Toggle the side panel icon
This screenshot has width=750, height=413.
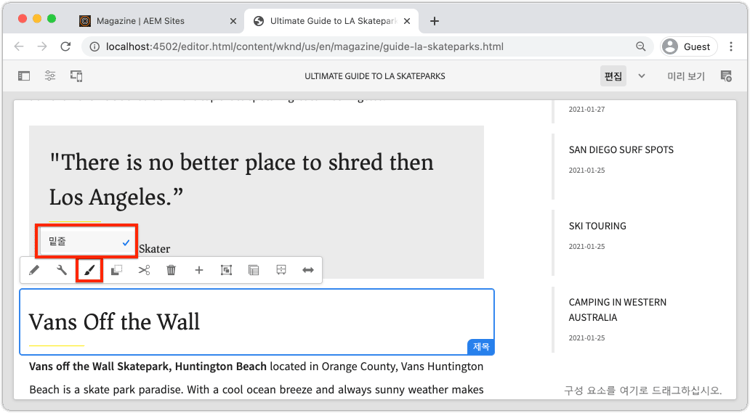[x=24, y=76]
